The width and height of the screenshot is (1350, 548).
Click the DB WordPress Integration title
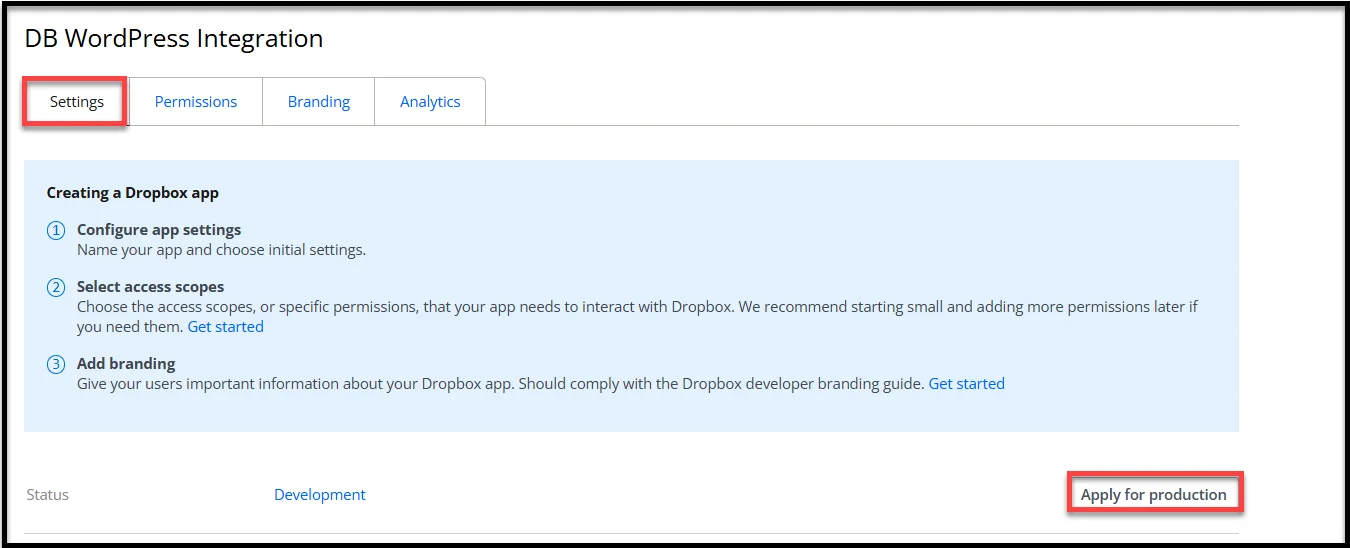(x=174, y=39)
